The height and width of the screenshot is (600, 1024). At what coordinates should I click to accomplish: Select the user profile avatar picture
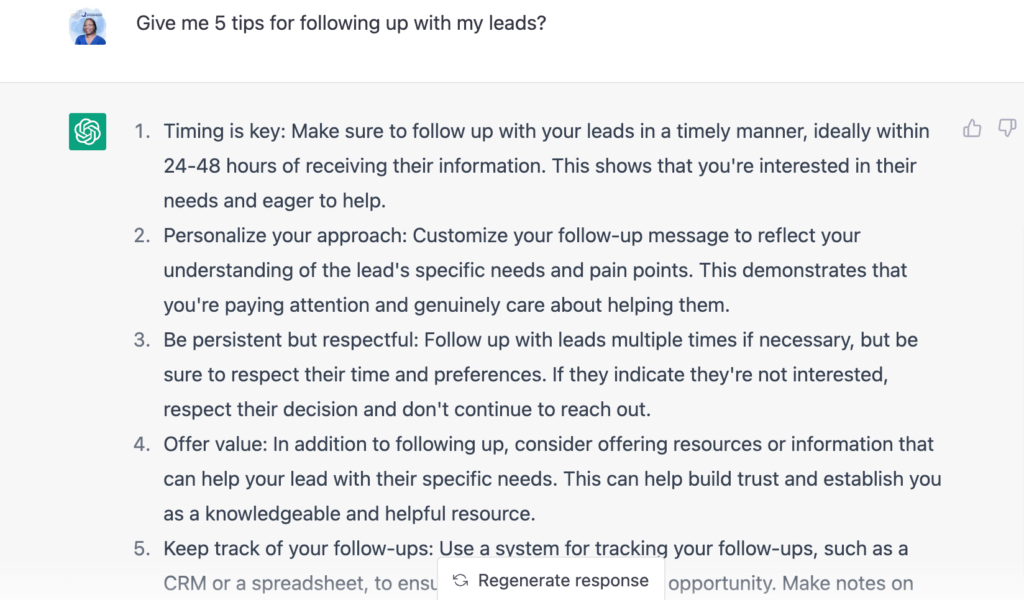click(x=88, y=27)
